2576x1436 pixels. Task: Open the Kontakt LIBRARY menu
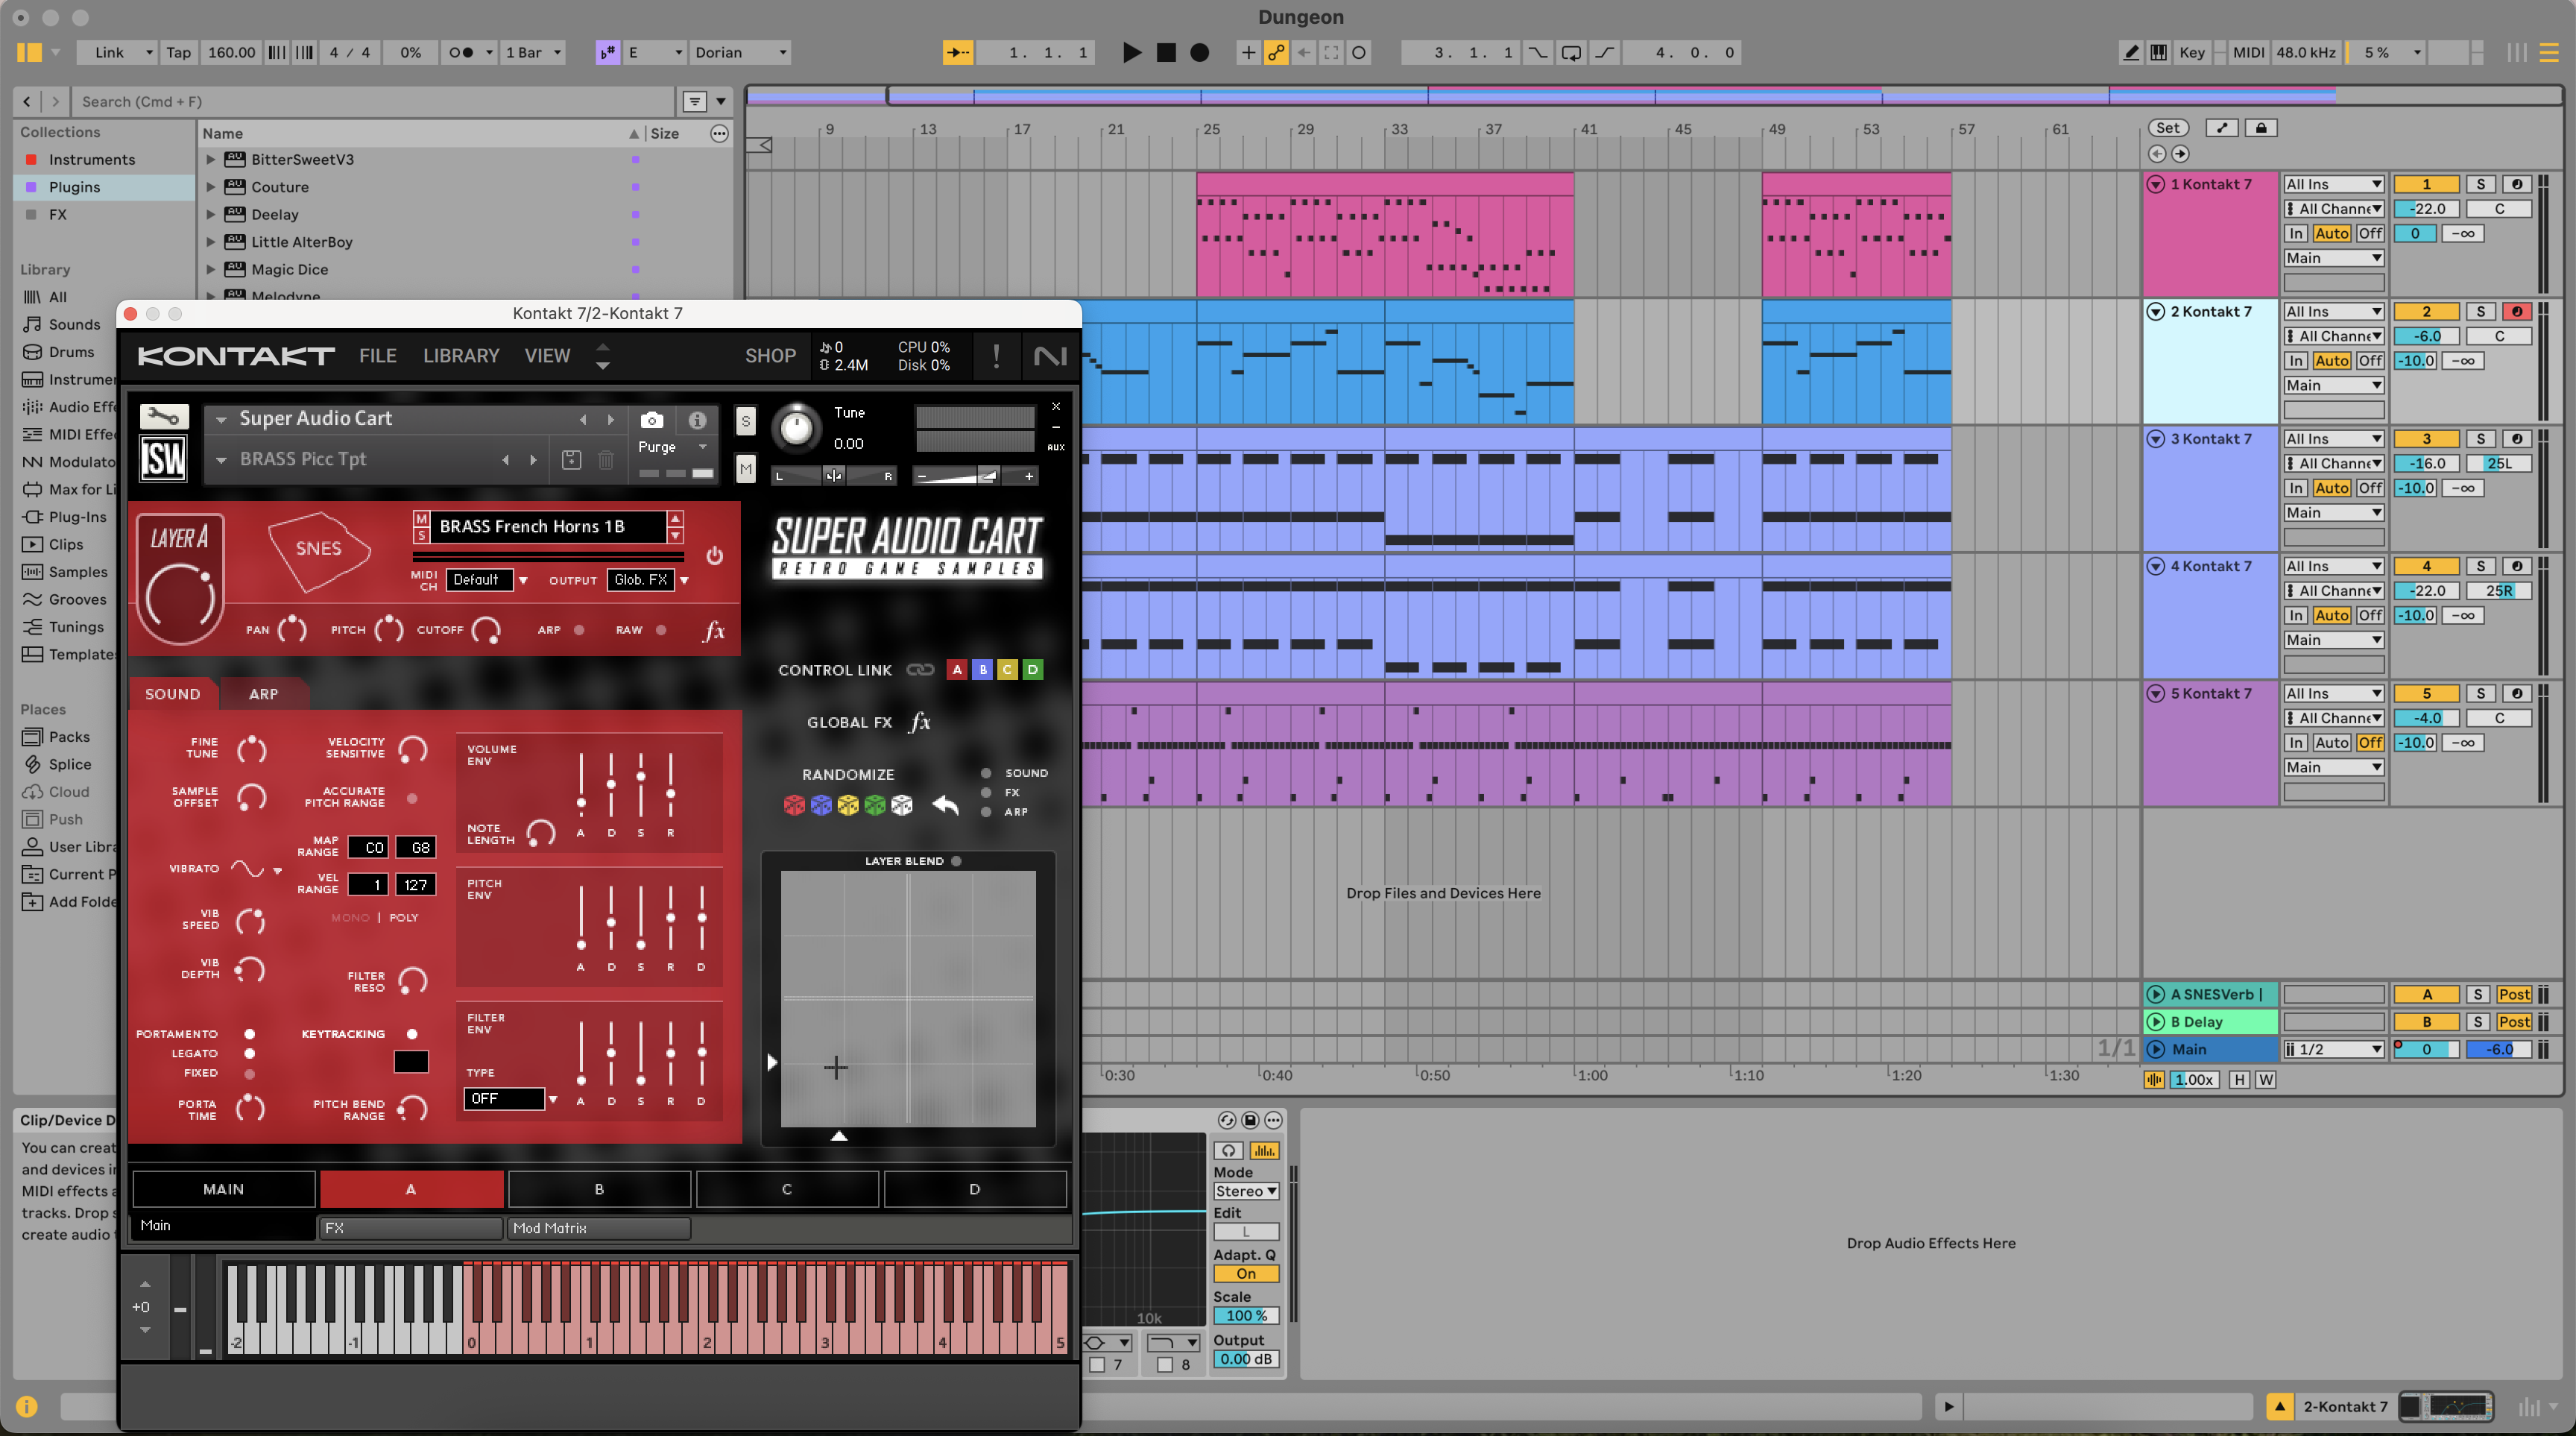(461, 356)
